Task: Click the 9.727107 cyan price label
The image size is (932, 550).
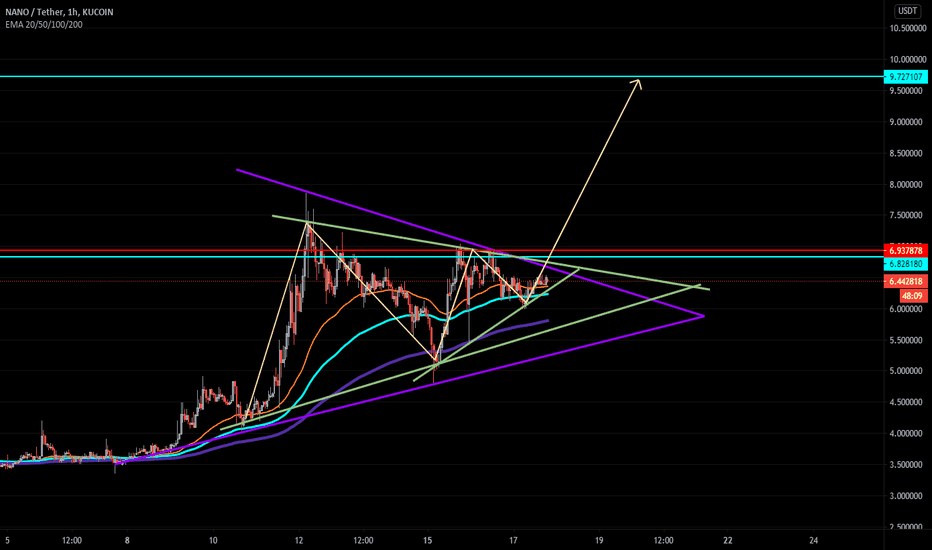Action: [x=906, y=77]
